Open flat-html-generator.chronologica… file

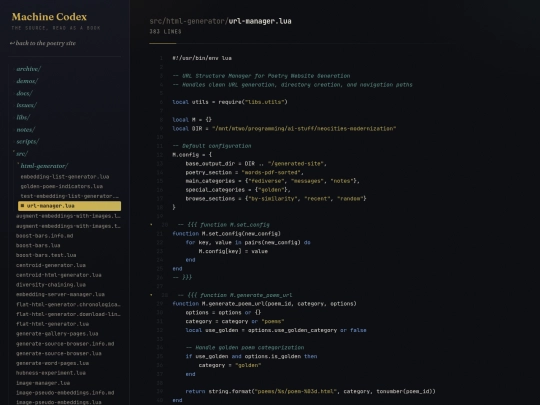point(68,304)
